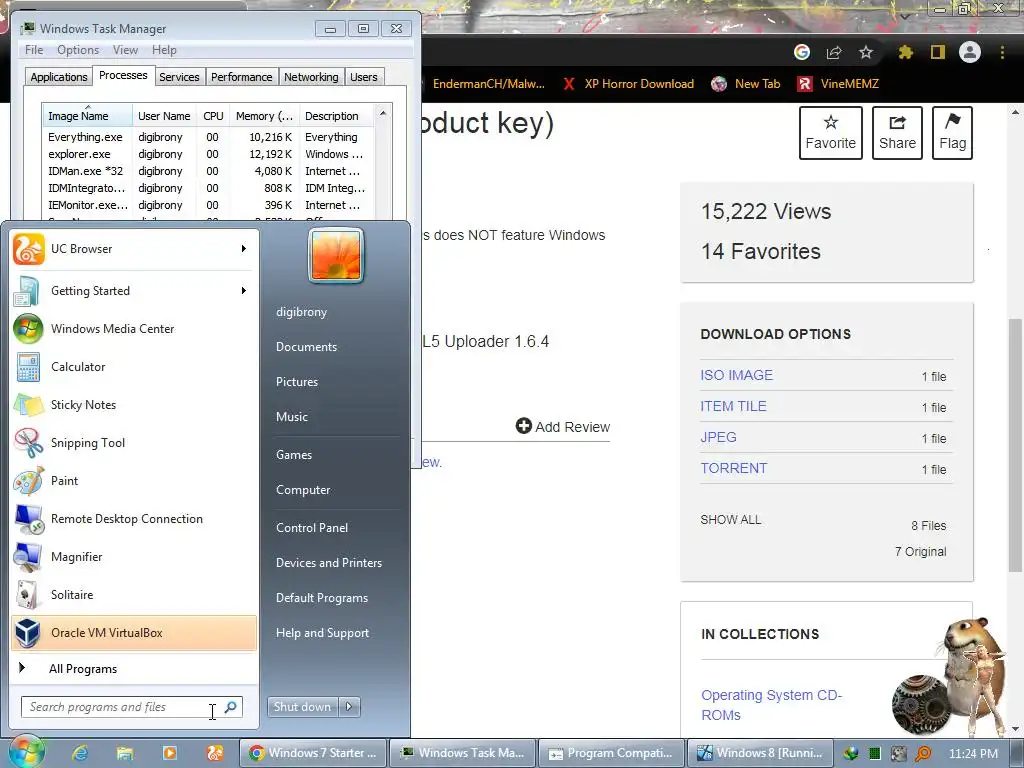This screenshot has height=768, width=1024.
Task: Open VineMEMZ bookmark
Action: pos(839,84)
